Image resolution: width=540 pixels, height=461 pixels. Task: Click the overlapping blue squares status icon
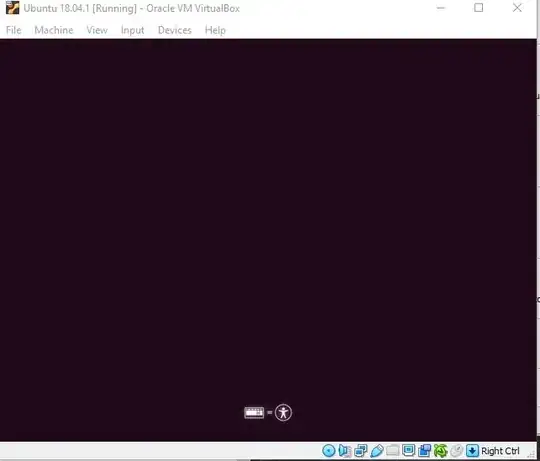click(x=424, y=450)
